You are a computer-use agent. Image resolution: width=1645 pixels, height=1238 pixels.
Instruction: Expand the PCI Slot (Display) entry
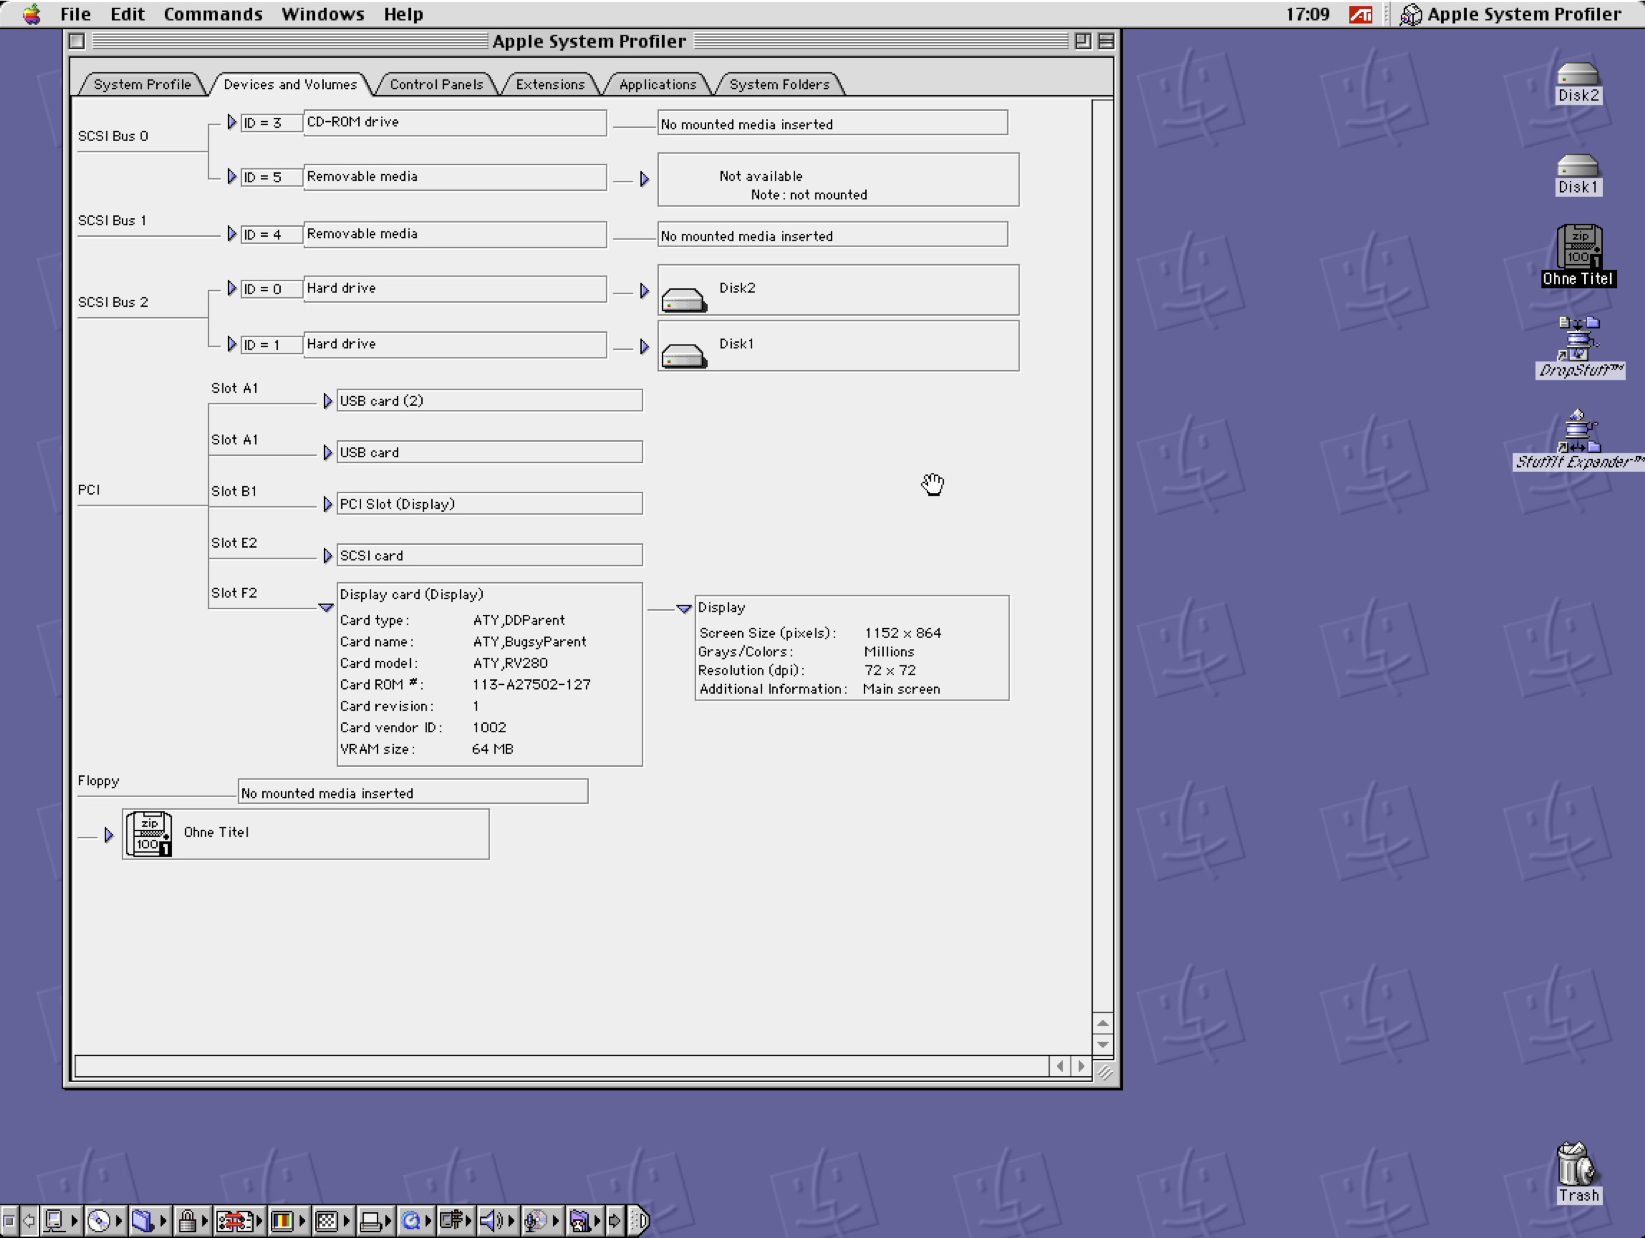327,505
